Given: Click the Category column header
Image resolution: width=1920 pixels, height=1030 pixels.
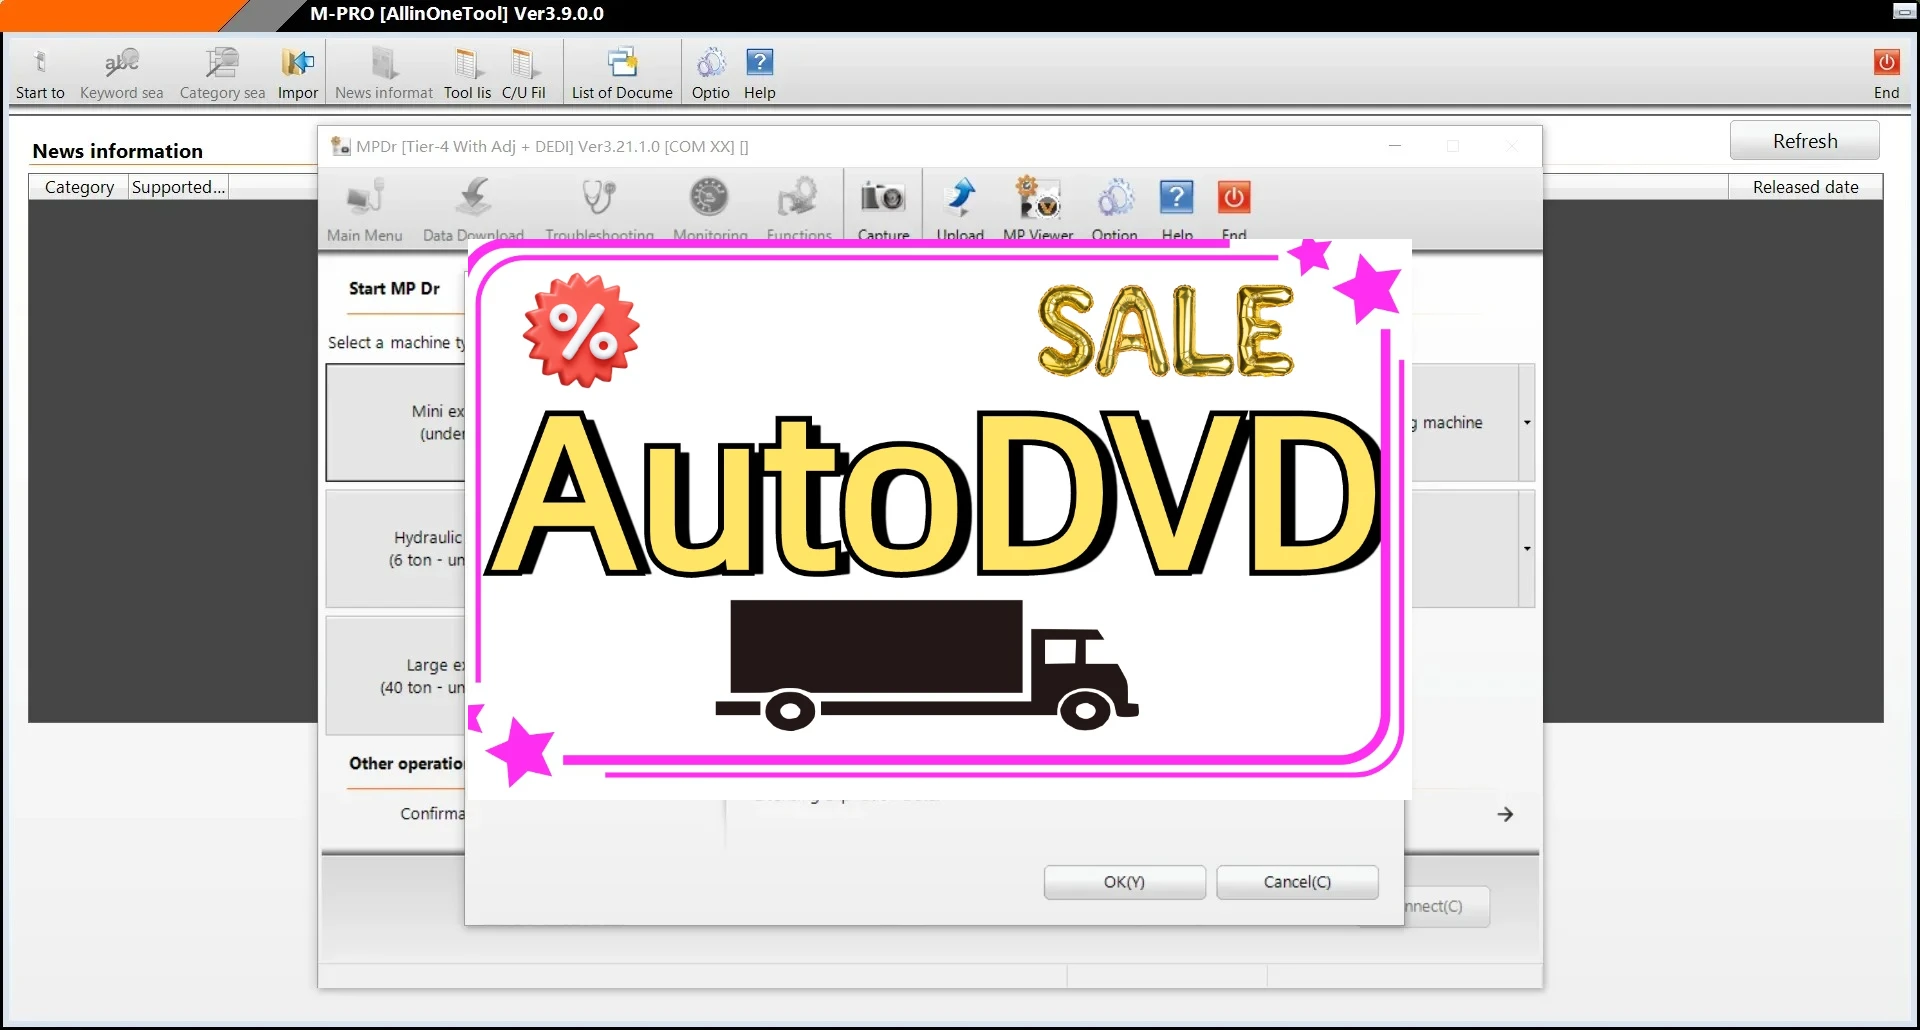Looking at the screenshot, I should (79, 187).
